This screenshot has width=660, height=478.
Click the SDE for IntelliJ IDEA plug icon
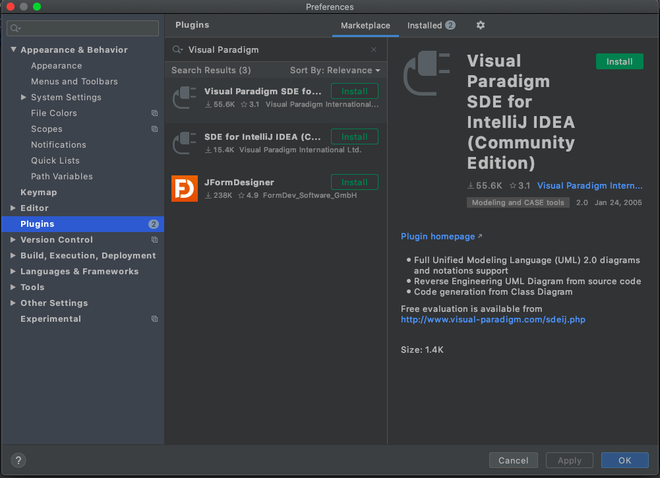coord(185,142)
